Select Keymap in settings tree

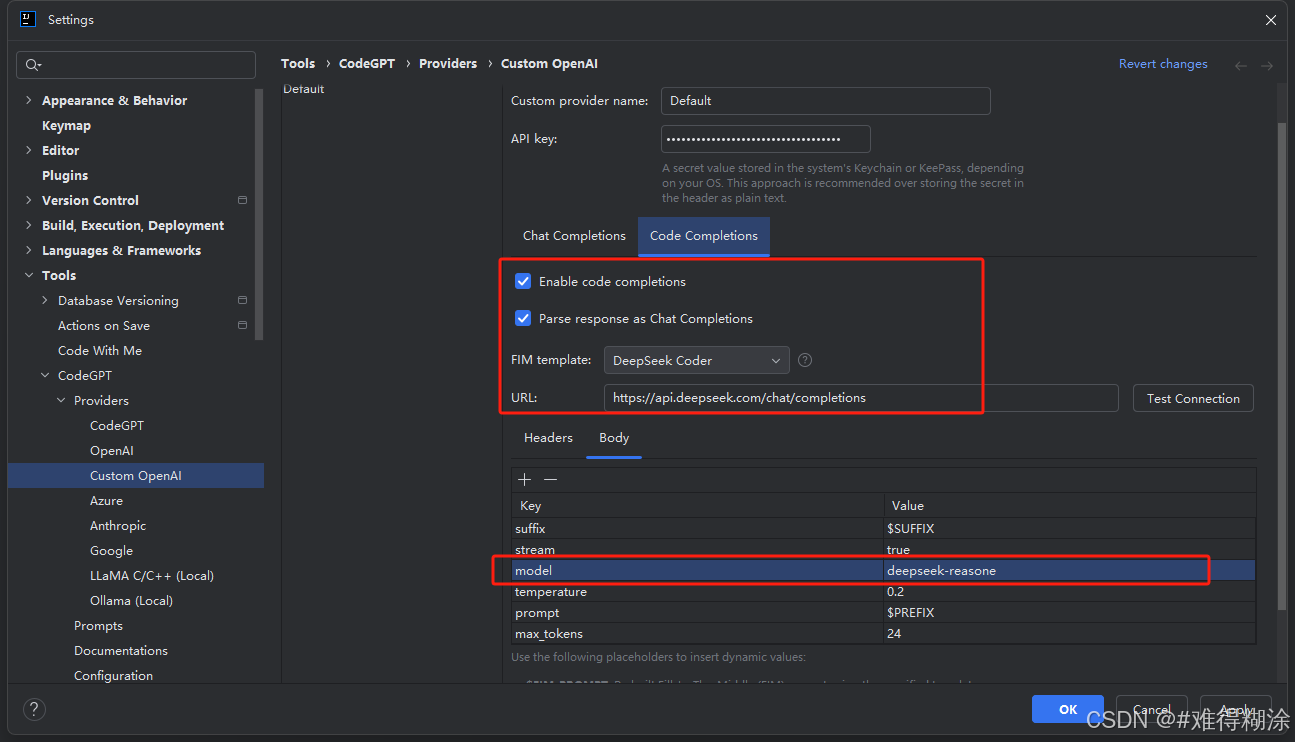click(66, 125)
